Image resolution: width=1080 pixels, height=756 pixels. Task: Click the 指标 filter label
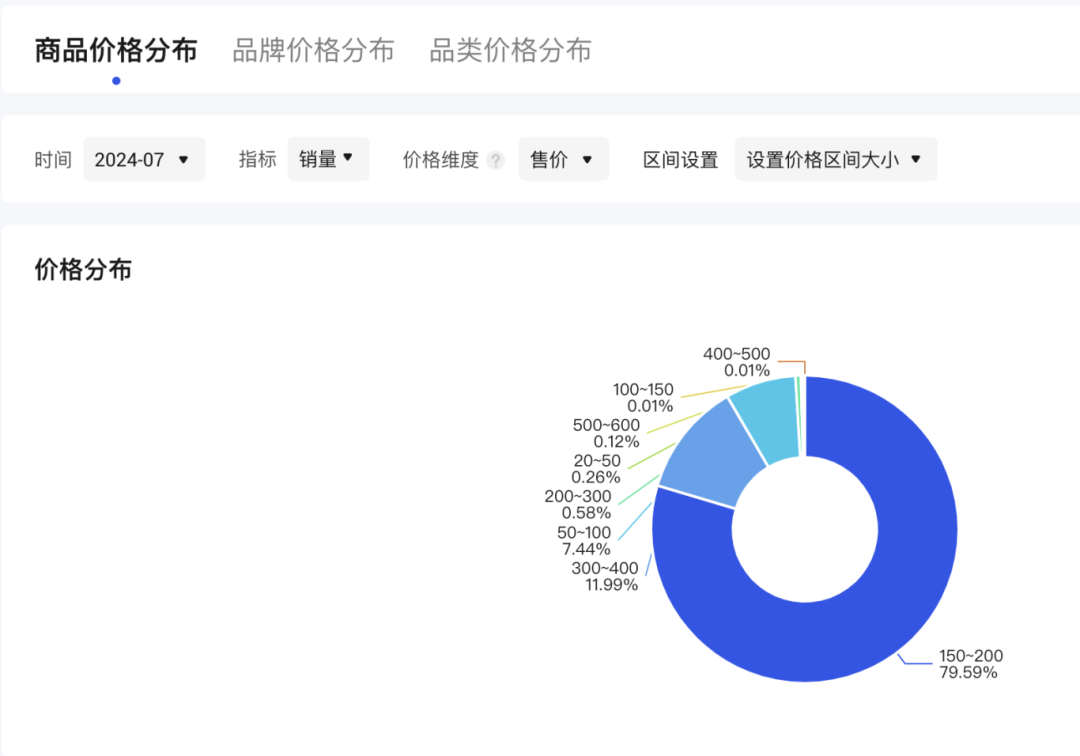coord(257,160)
